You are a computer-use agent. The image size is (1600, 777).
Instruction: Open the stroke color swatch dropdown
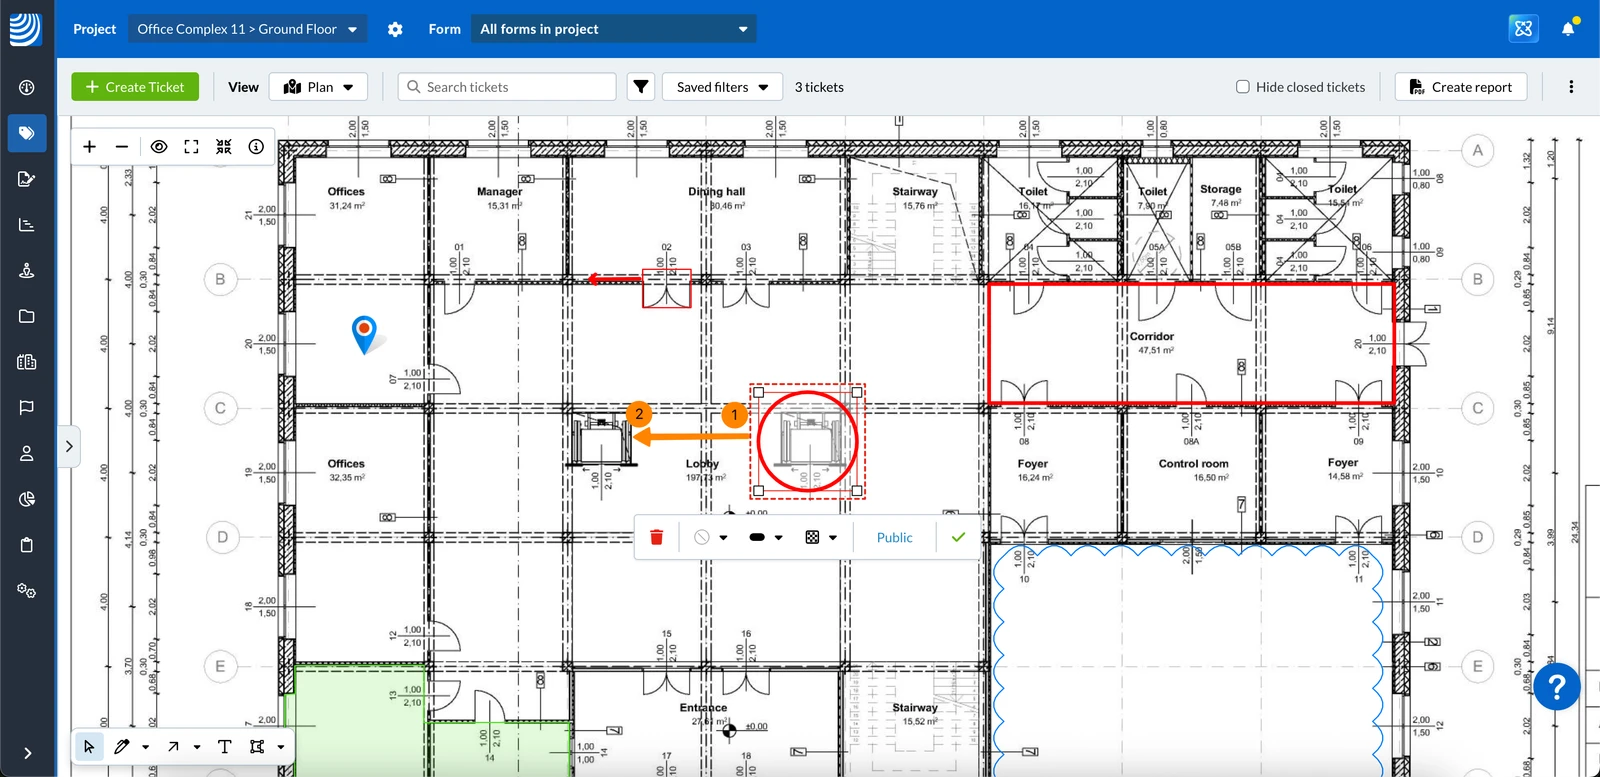[710, 537]
